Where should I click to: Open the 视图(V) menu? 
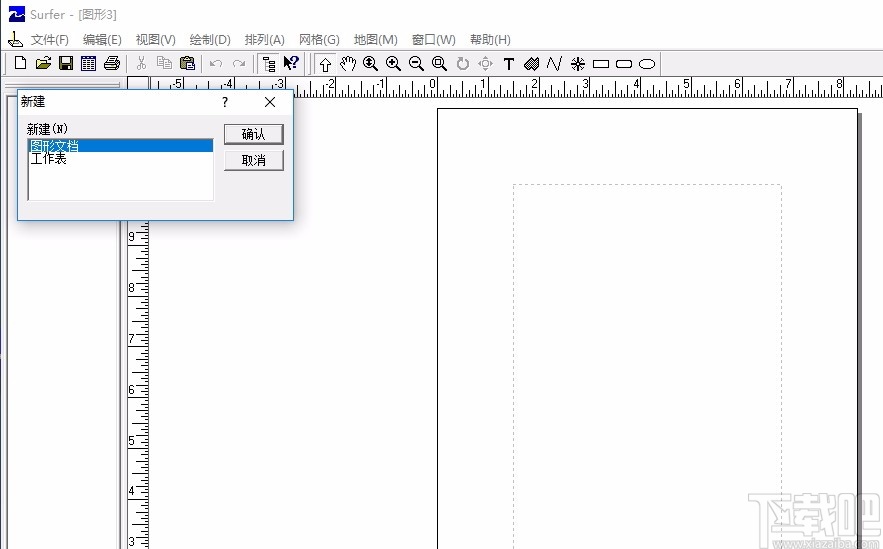155,39
